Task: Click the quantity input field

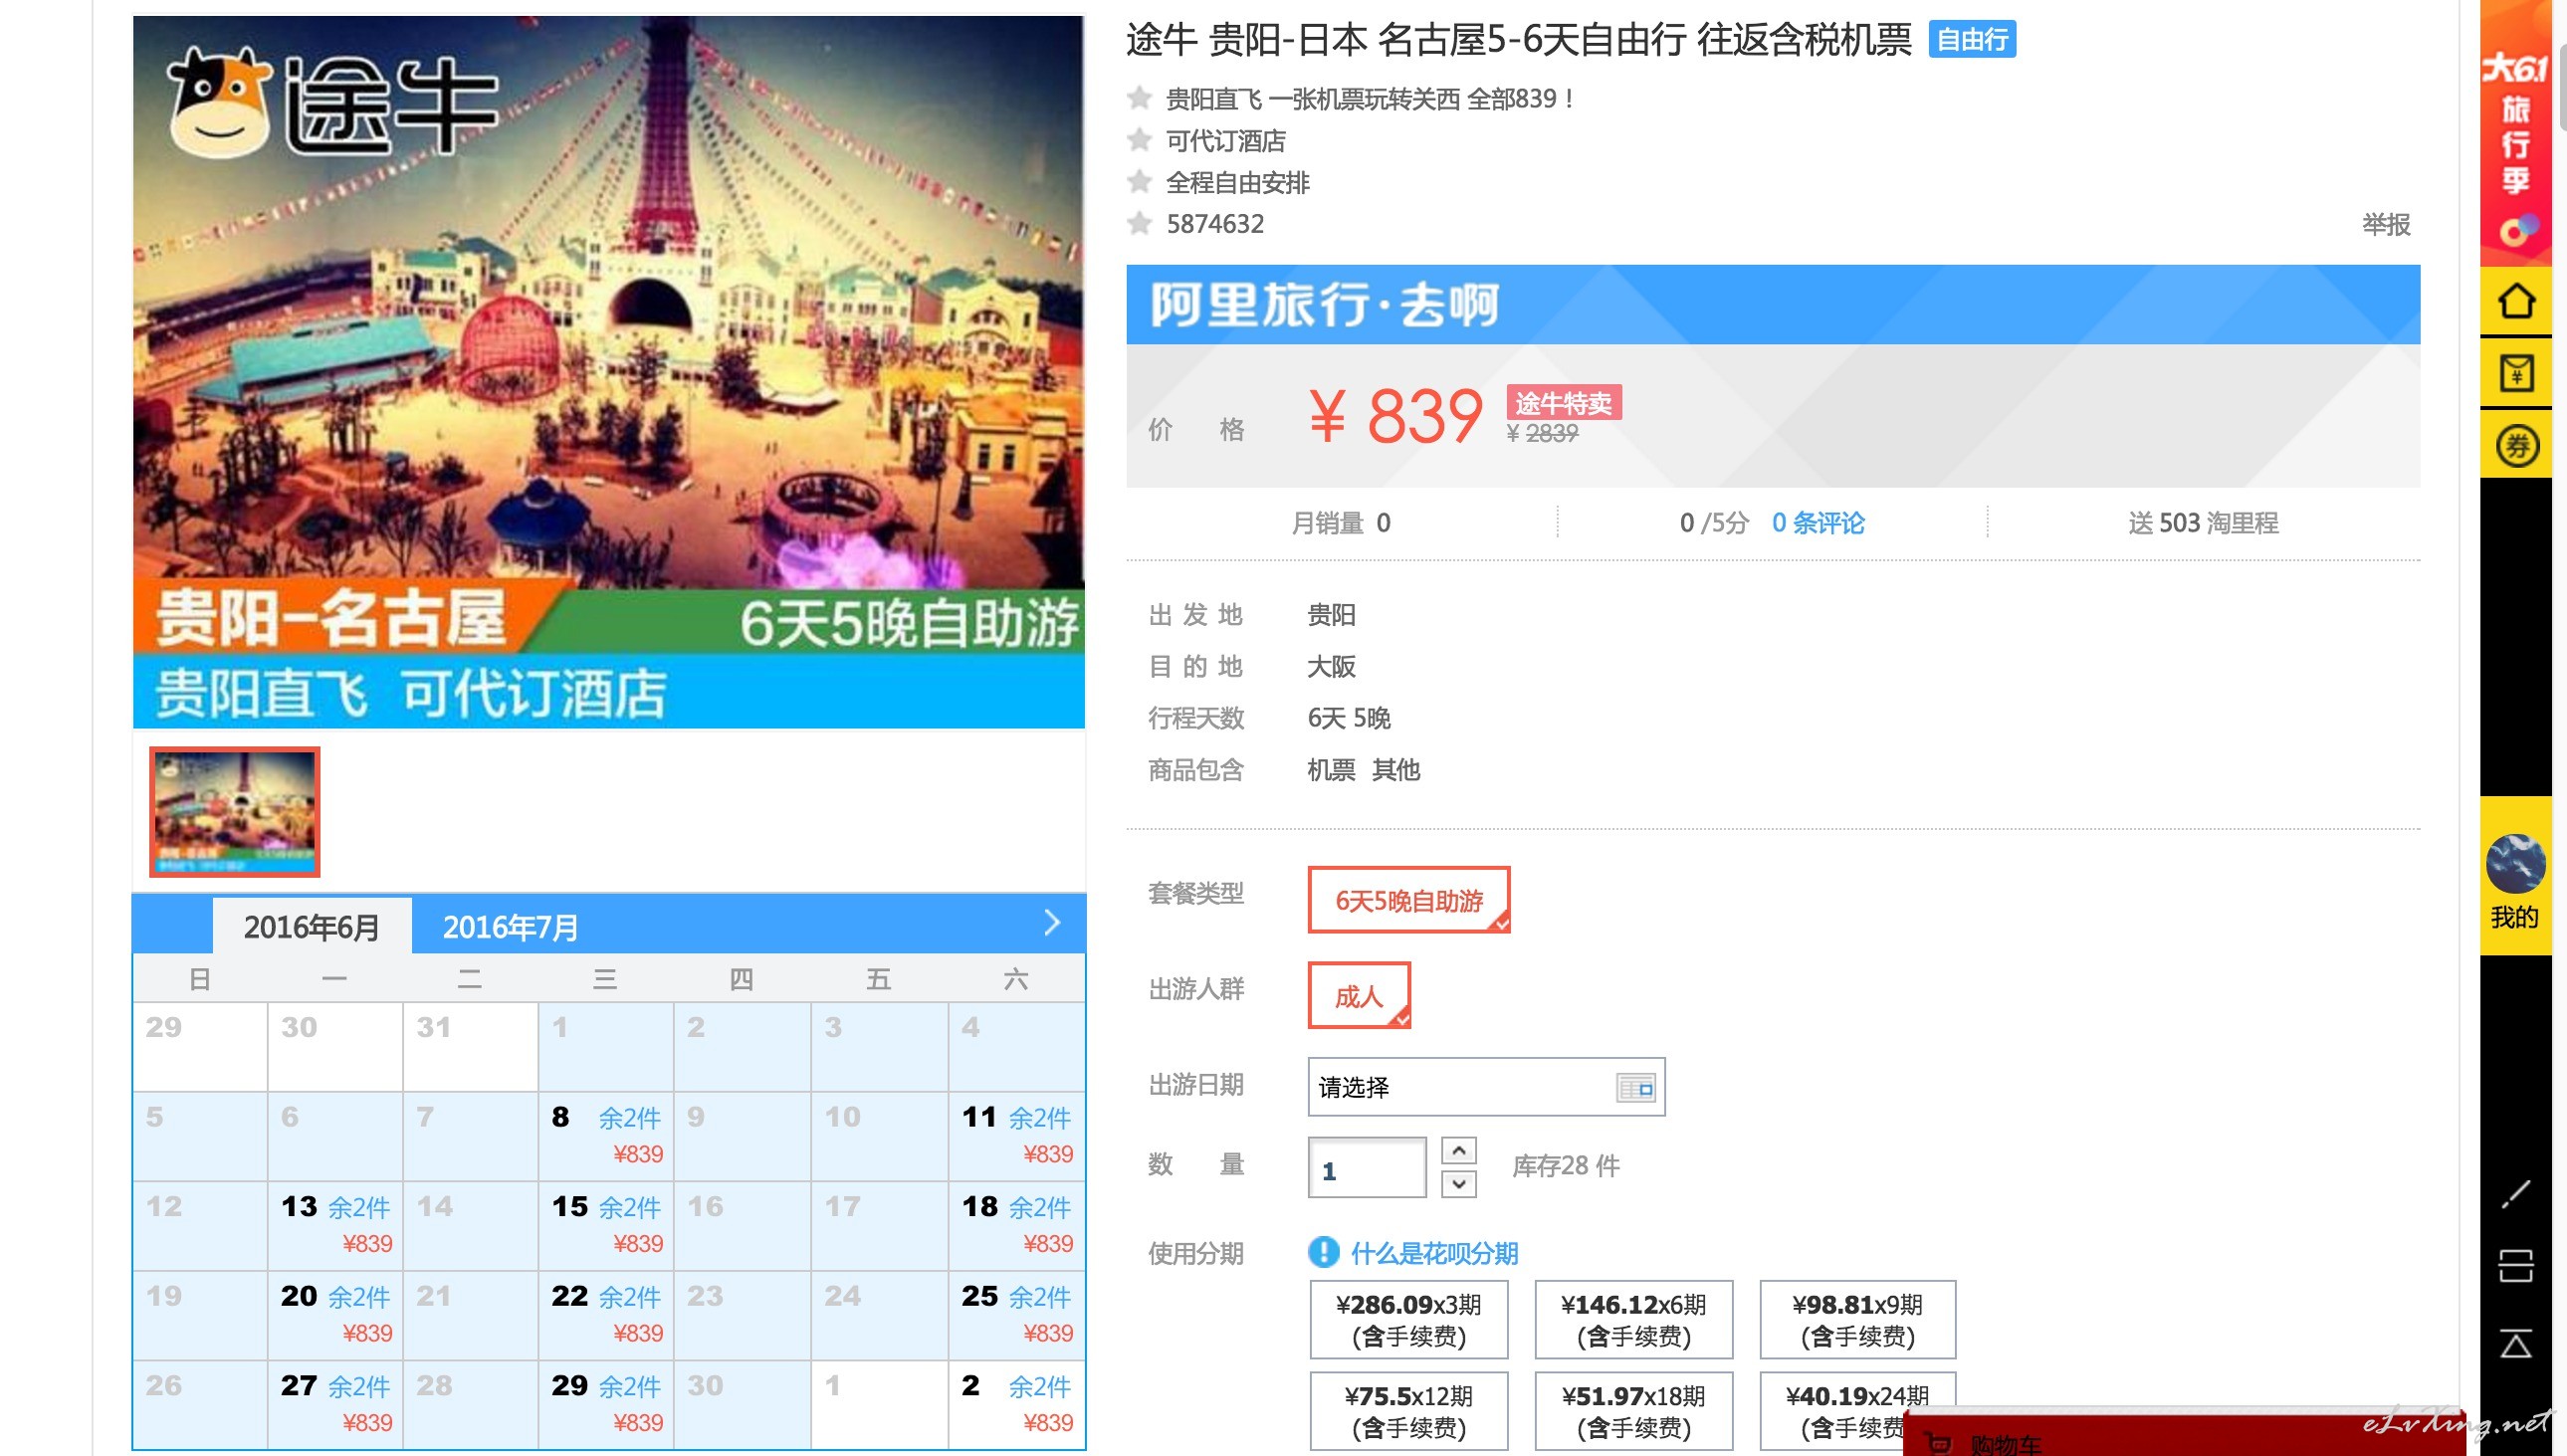Action: click(1367, 1168)
